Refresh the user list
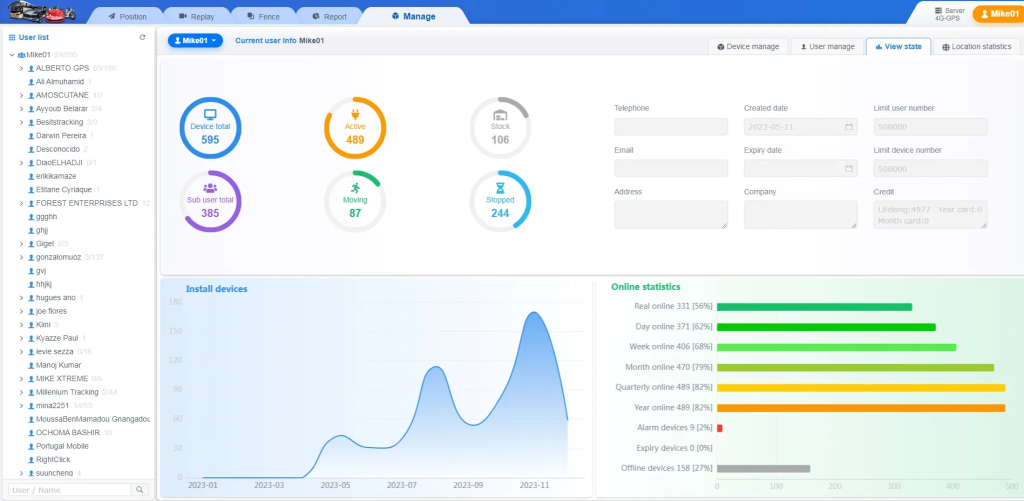The image size is (1024, 501). pyautogui.click(x=142, y=37)
